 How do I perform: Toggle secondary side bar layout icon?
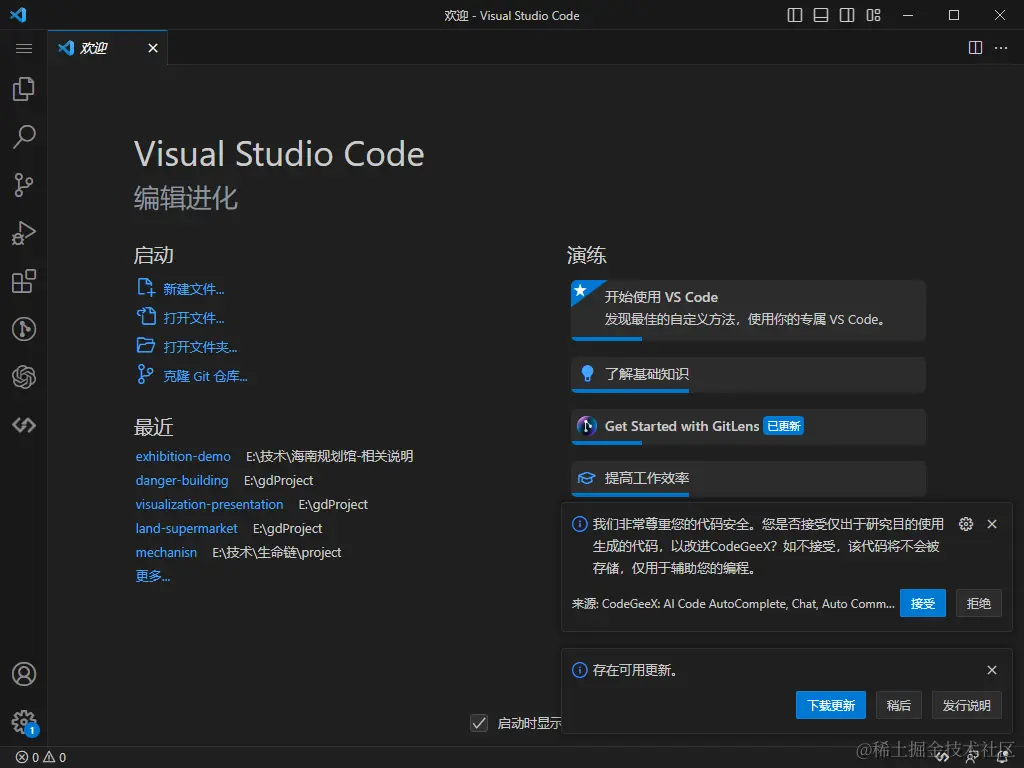coord(847,15)
